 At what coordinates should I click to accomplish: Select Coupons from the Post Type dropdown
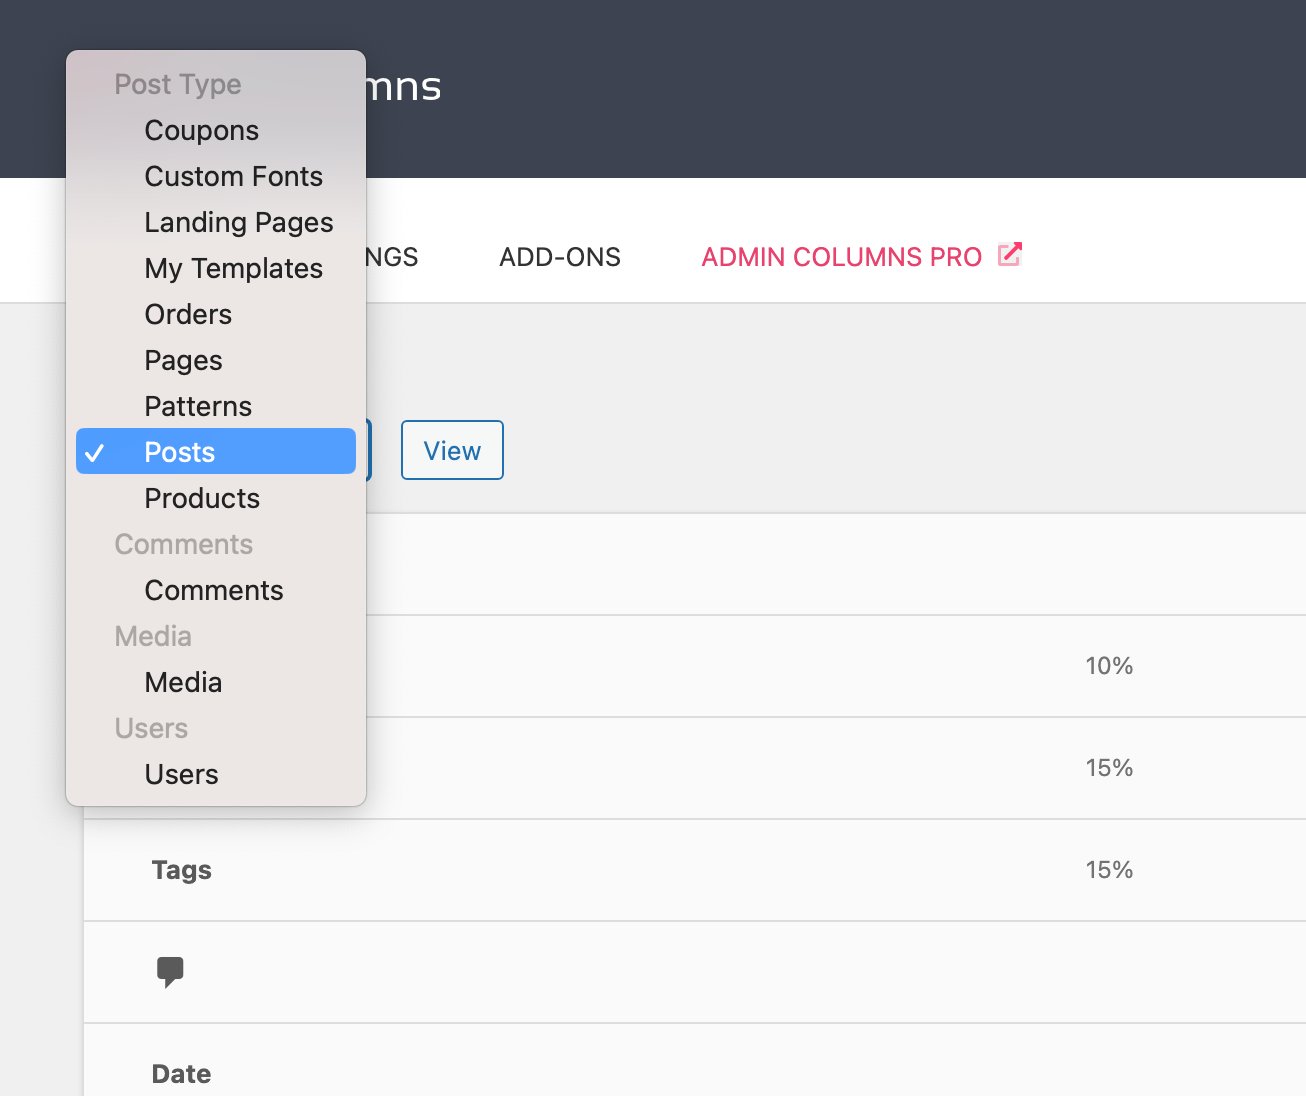tap(201, 130)
